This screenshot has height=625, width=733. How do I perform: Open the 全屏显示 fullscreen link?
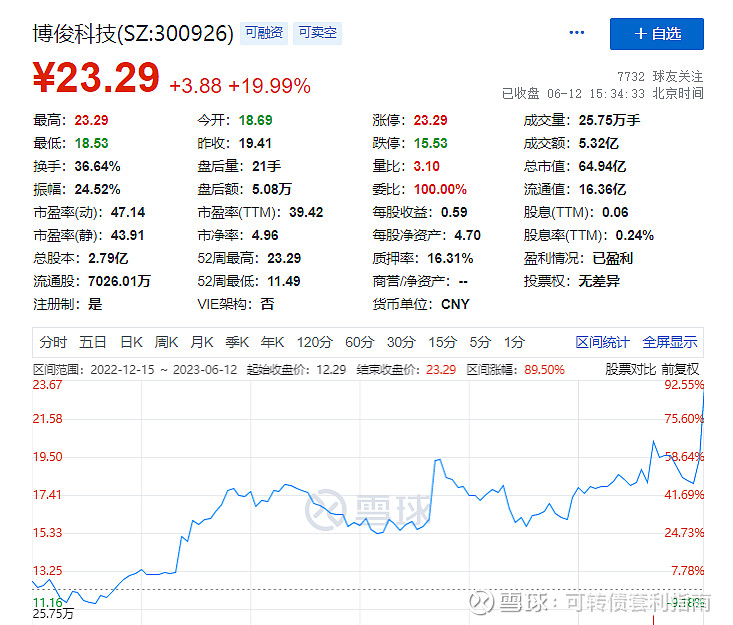(x=670, y=342)
